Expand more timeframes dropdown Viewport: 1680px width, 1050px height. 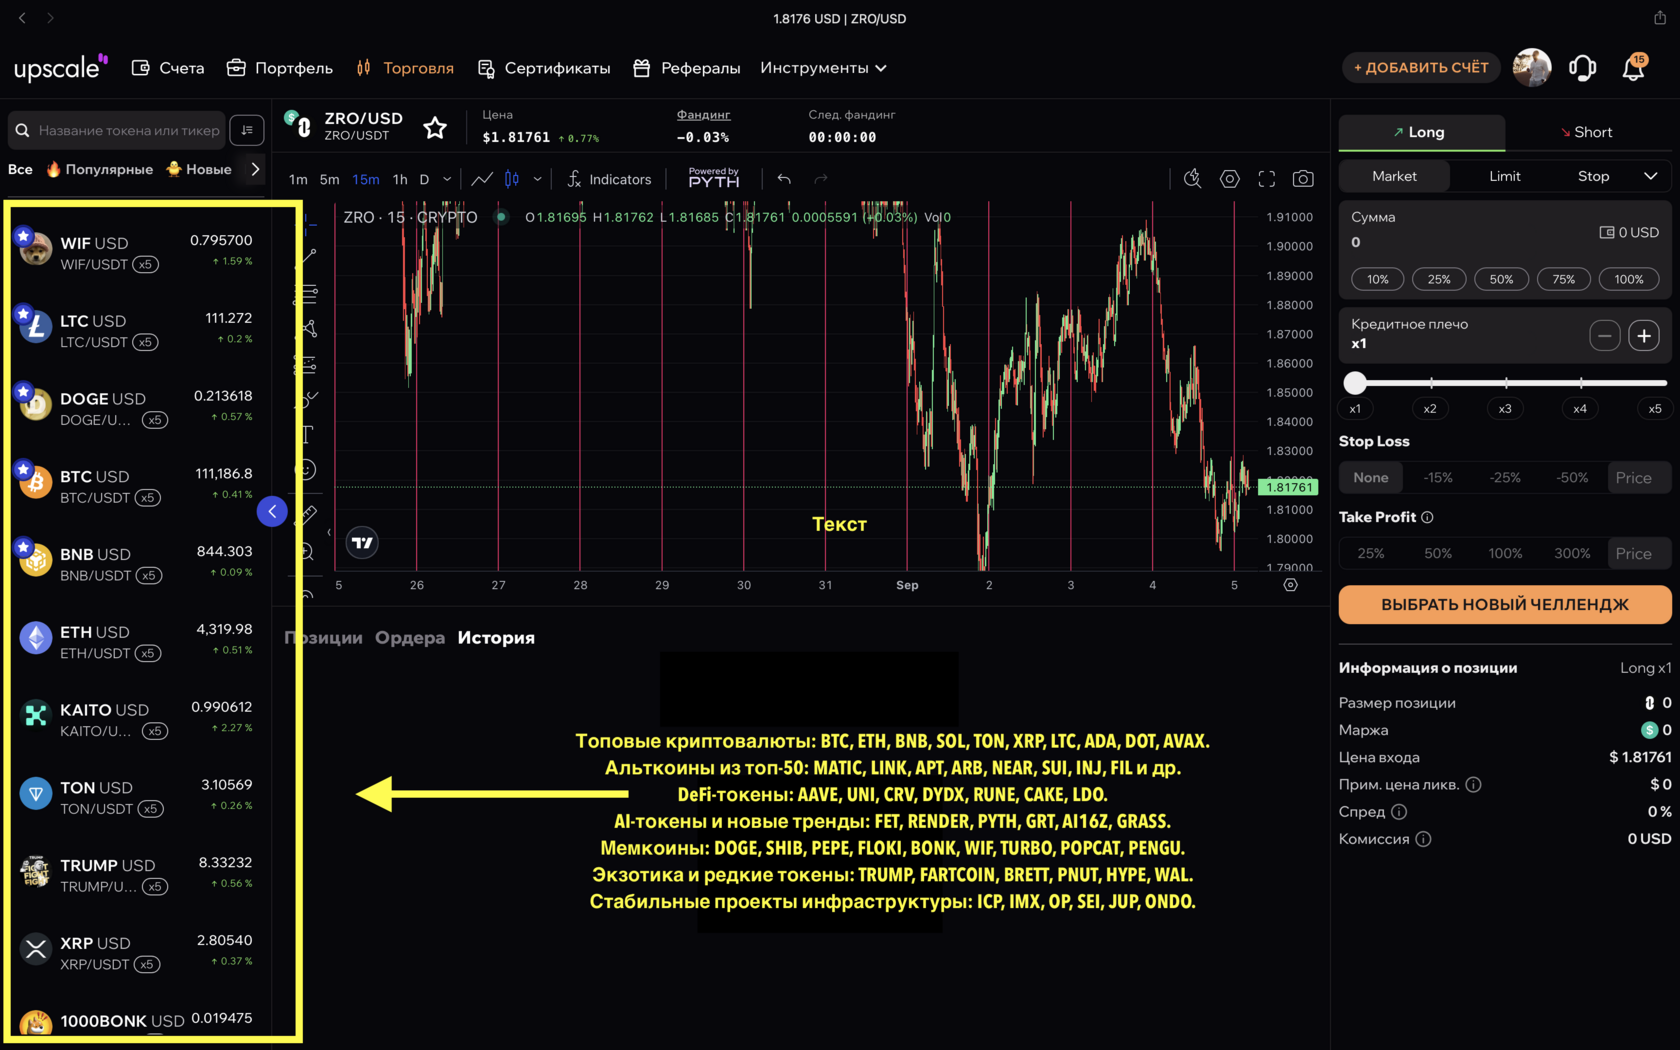click(447, 179)
